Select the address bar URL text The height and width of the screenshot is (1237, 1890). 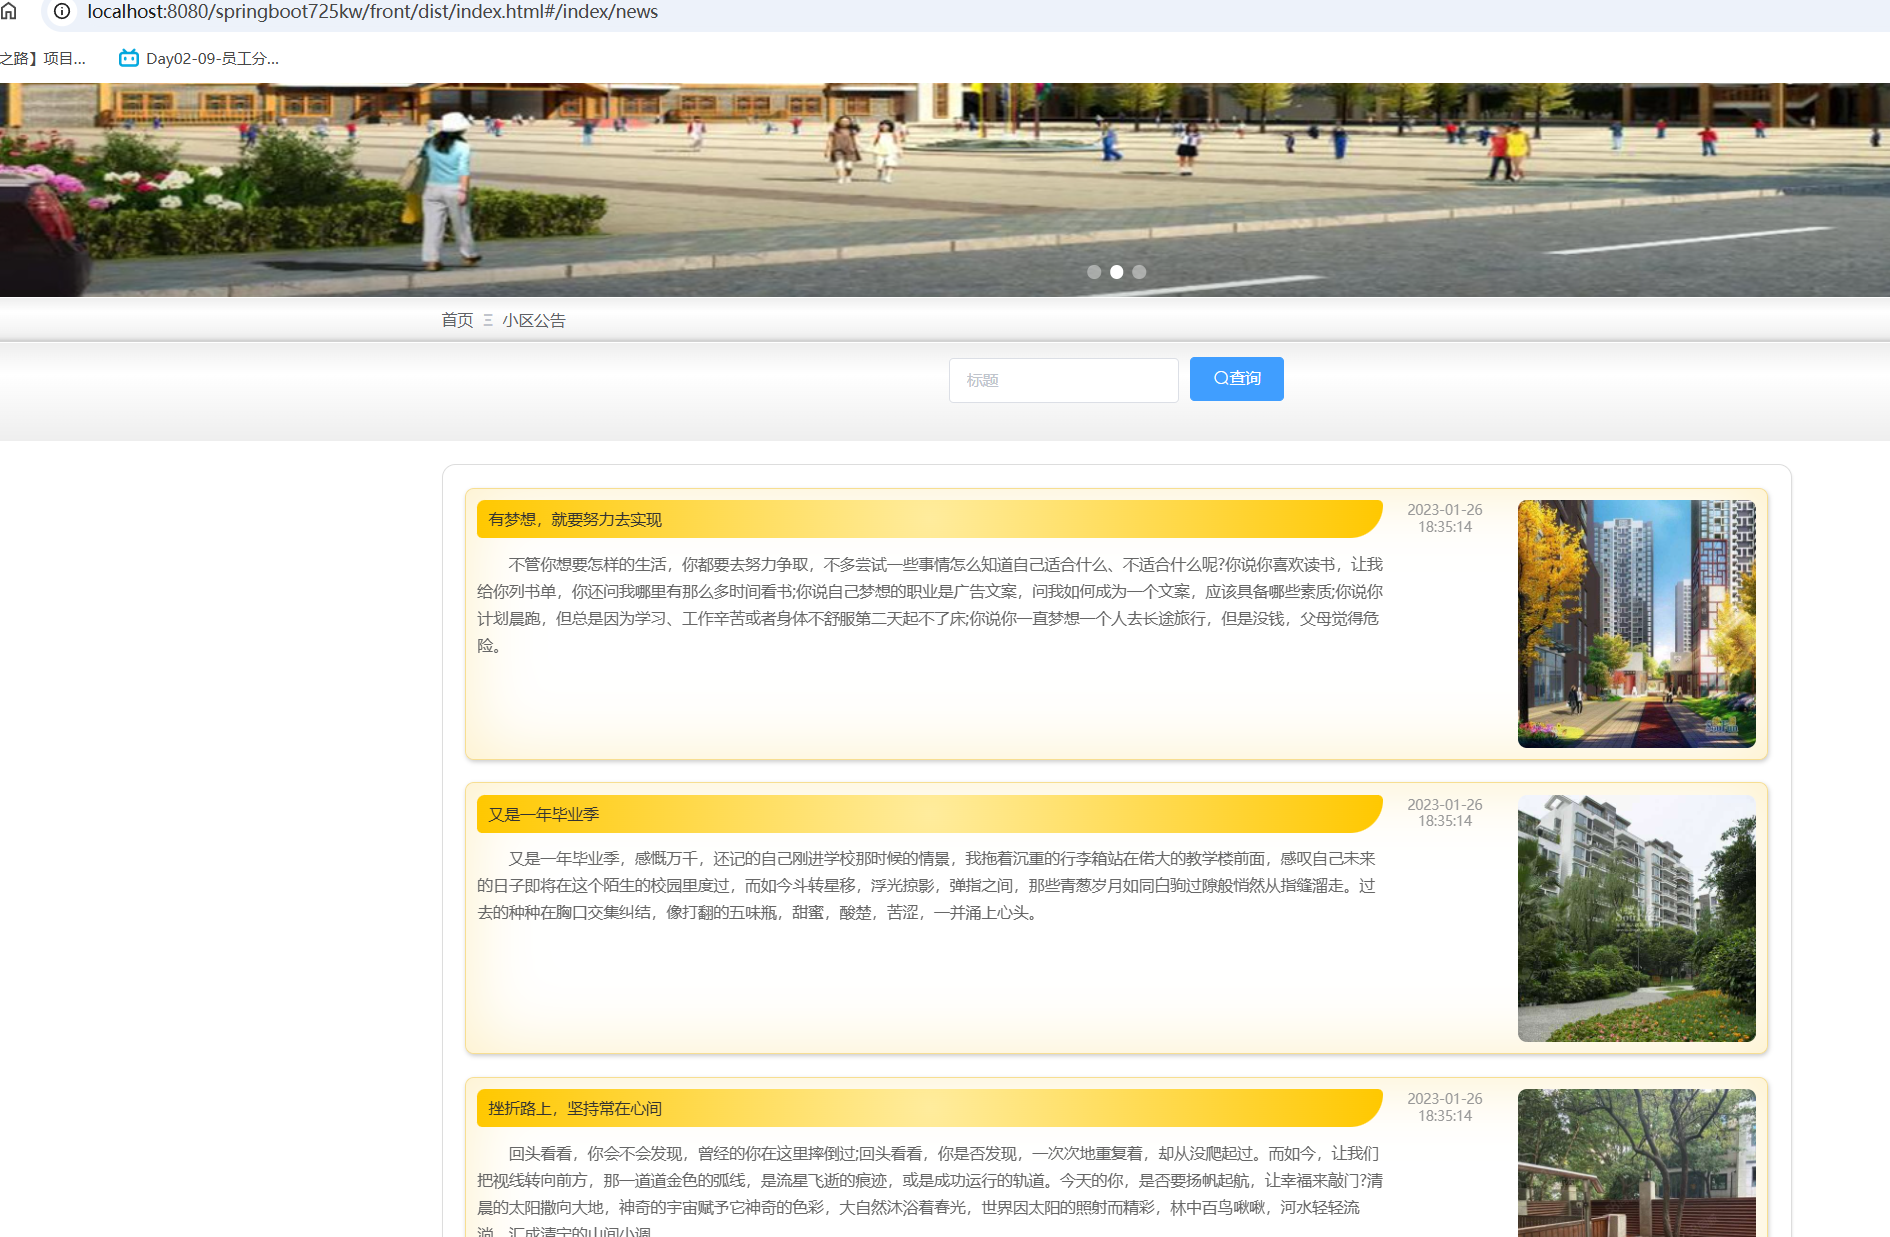[372, 11]
